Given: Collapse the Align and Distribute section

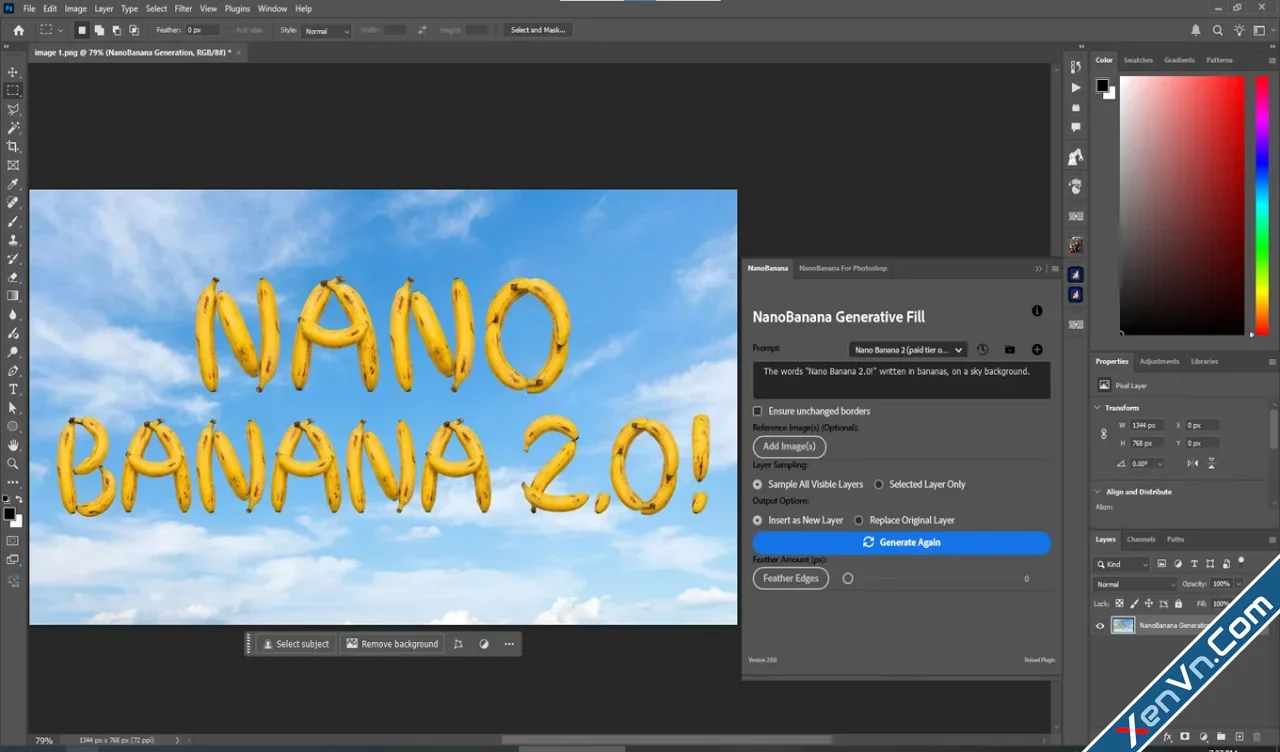Looking at the screenshot, I should click(1097, 492).
